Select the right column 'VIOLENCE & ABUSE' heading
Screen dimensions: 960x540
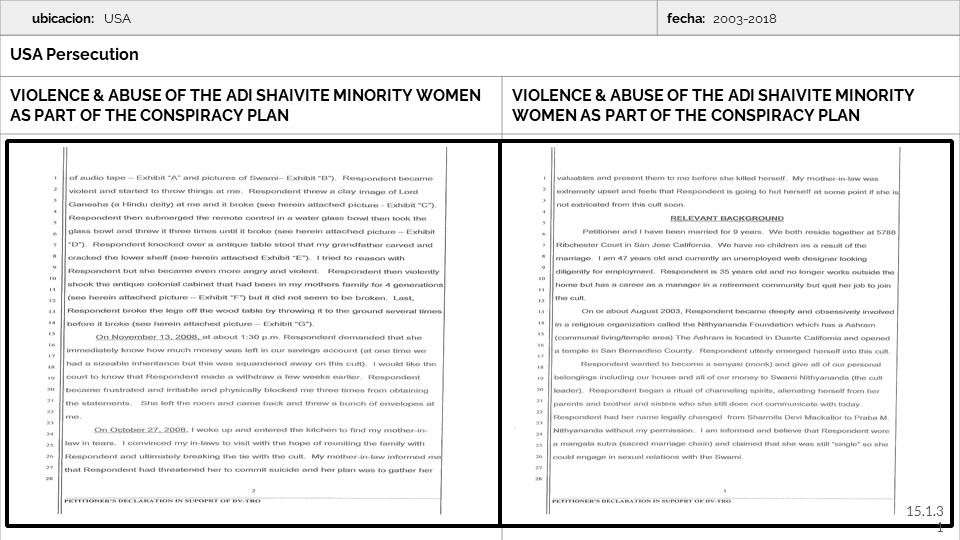(713, 105)
